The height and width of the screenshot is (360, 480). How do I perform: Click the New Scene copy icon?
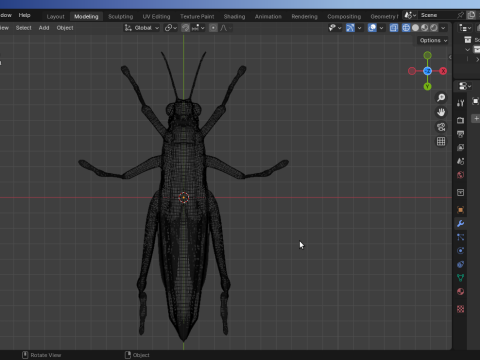(x=471, y=15)
